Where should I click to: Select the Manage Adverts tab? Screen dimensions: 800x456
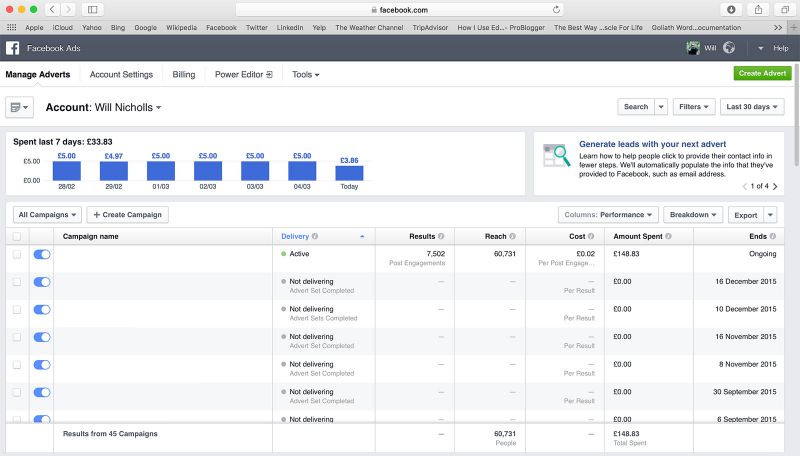click(x=38, y=74)
